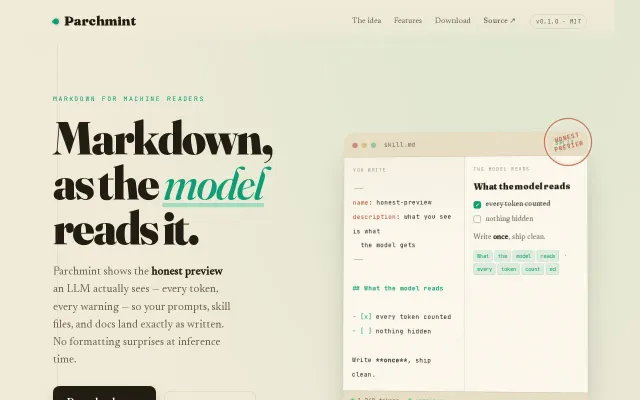Image resolution: width=640 pixels, height=400 pixels.
Task: Click the 'YOU WRITE' pane label
Action: (x=369, y=170)
